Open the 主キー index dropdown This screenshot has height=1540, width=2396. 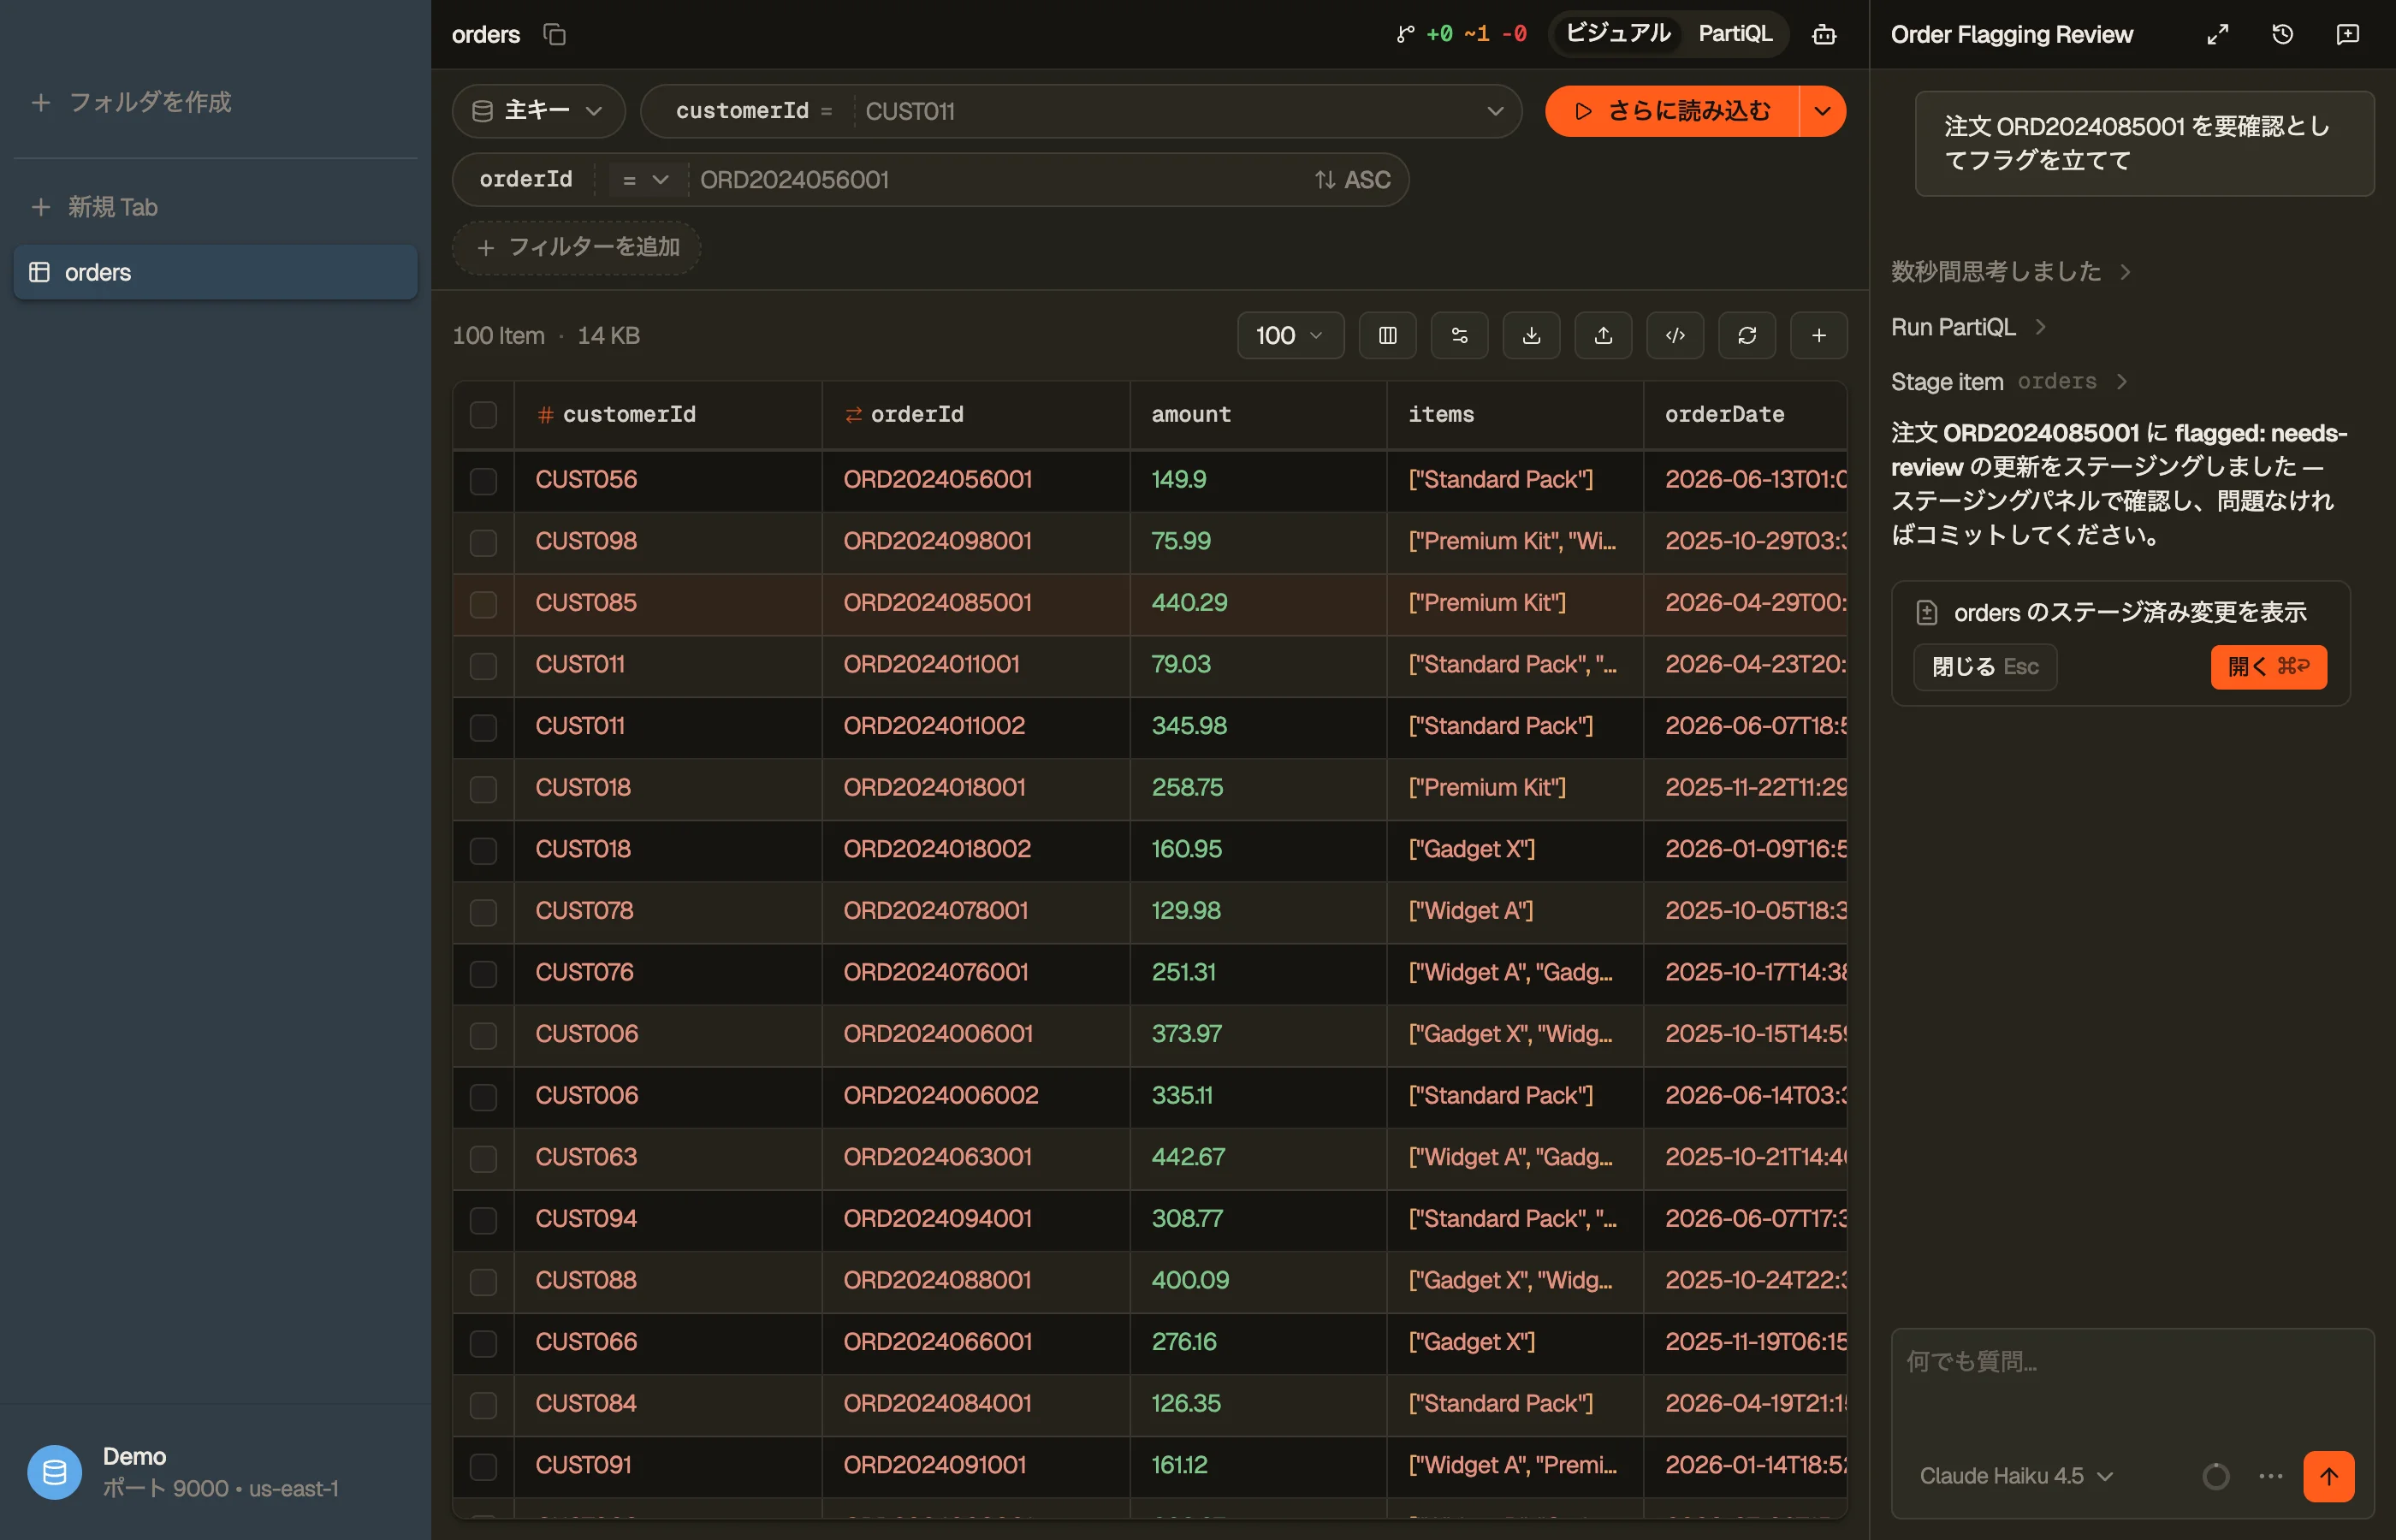tap(538, 111)
